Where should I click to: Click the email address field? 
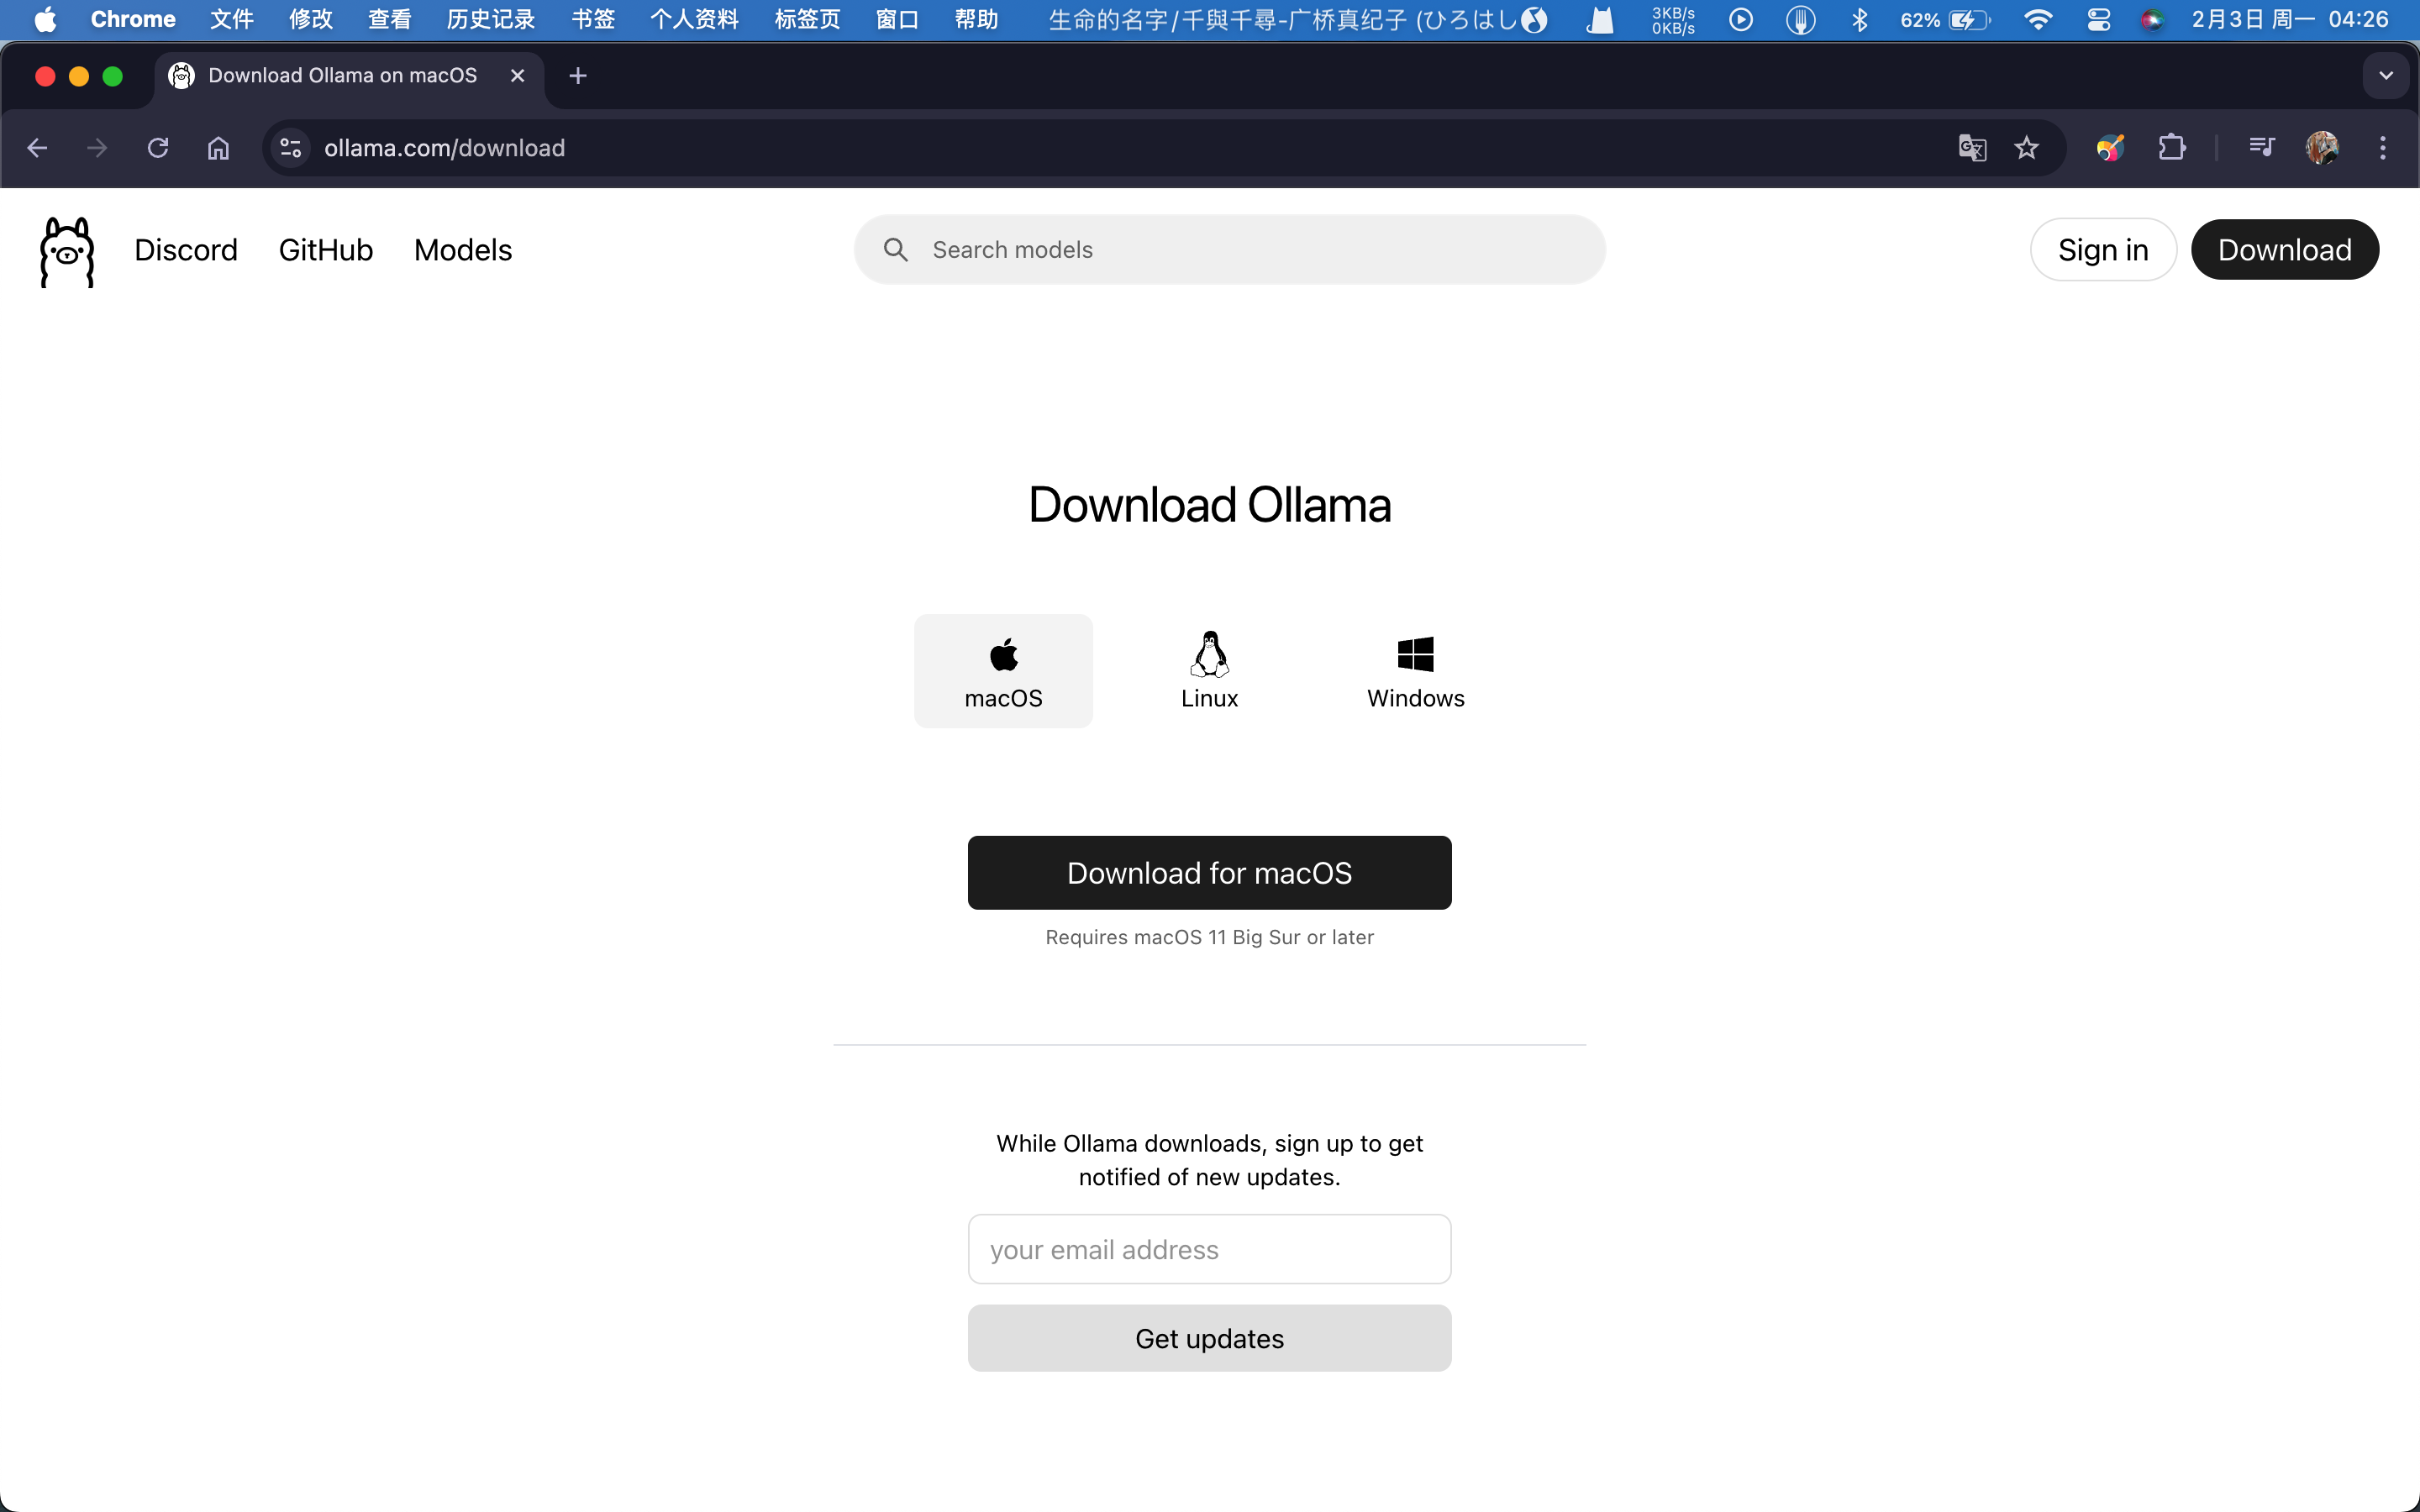(1209, 1249)
